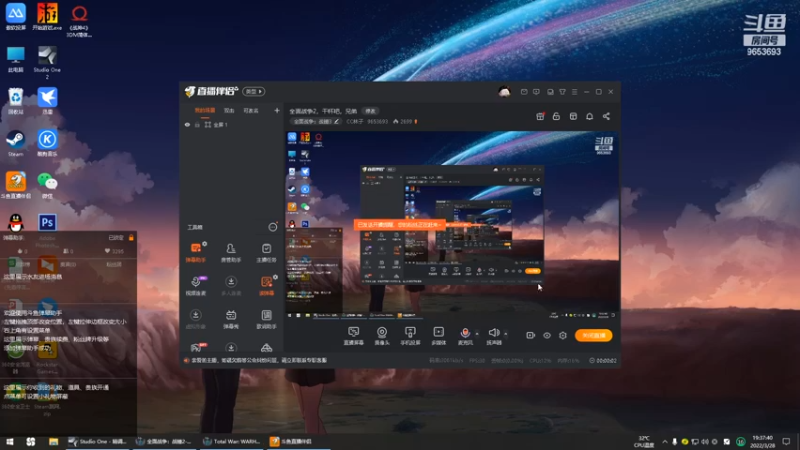This screenshot has height=450, width=800.
Task: Open the screenshot icon in title bar
Action: click(550, 92)
